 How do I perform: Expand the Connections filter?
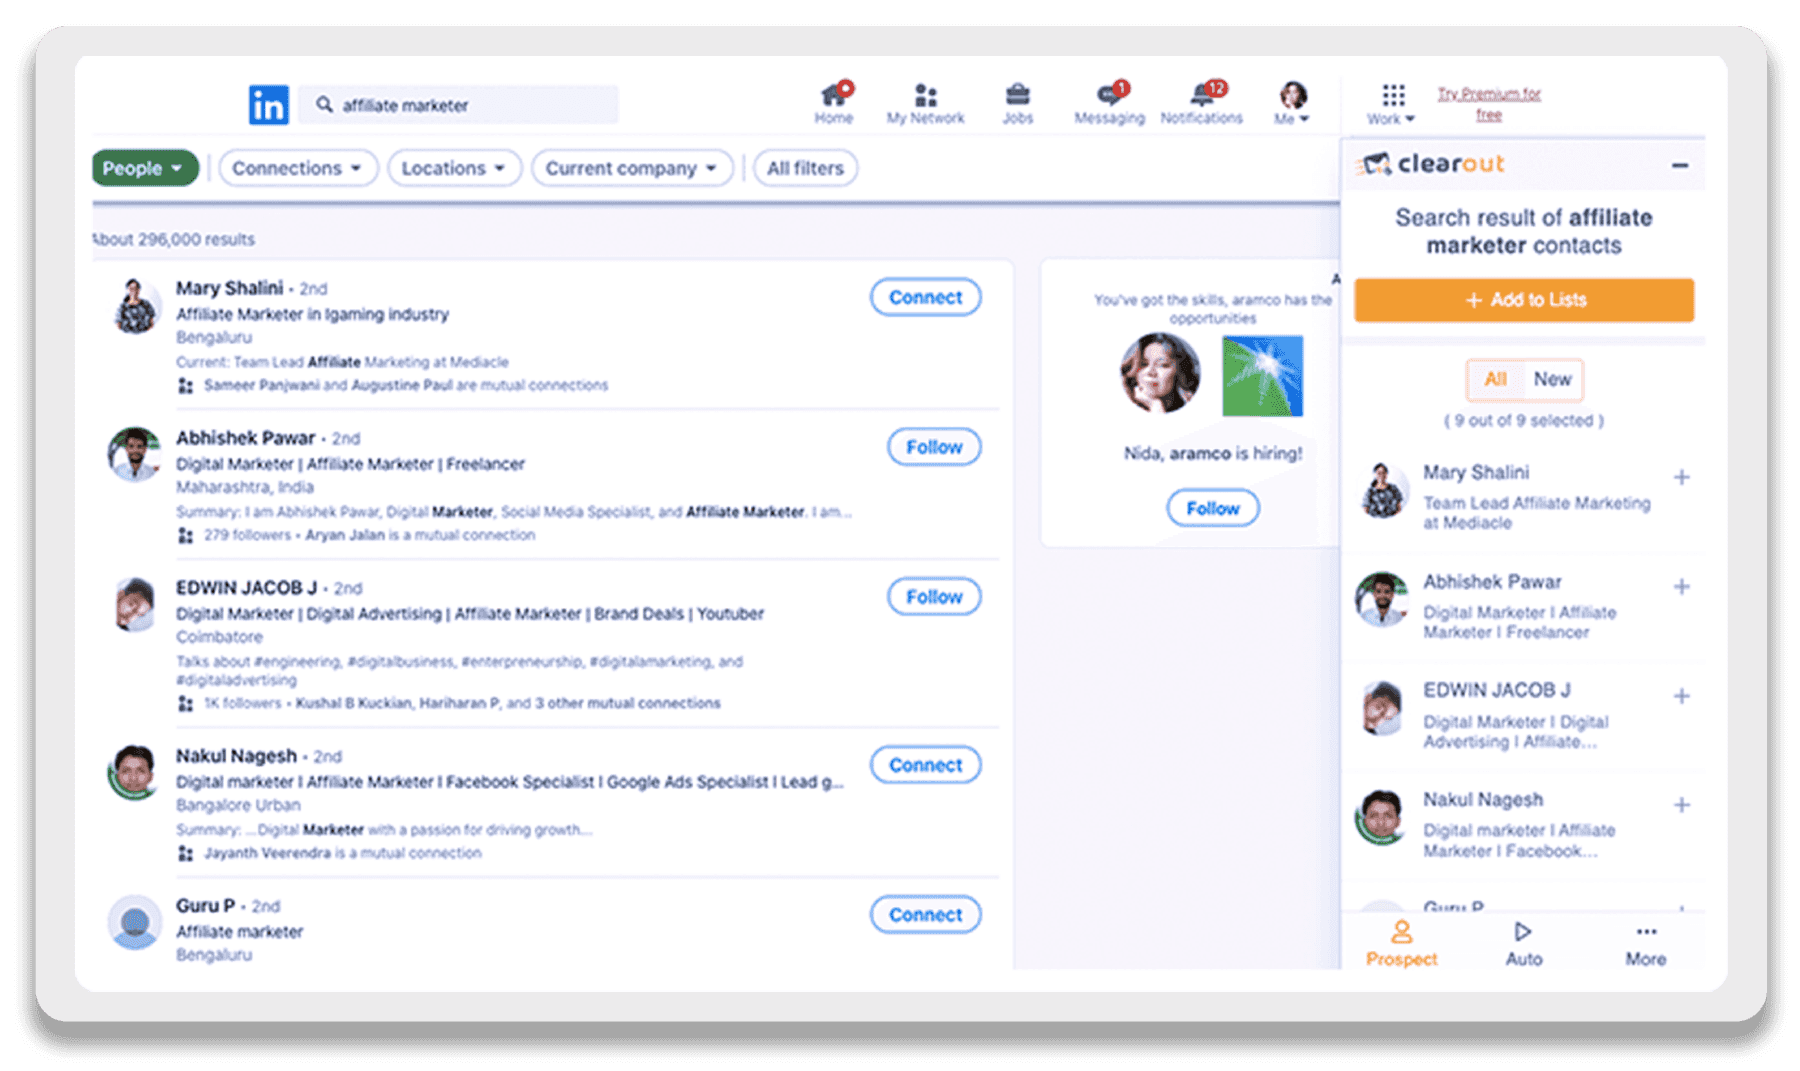[297, 168]
